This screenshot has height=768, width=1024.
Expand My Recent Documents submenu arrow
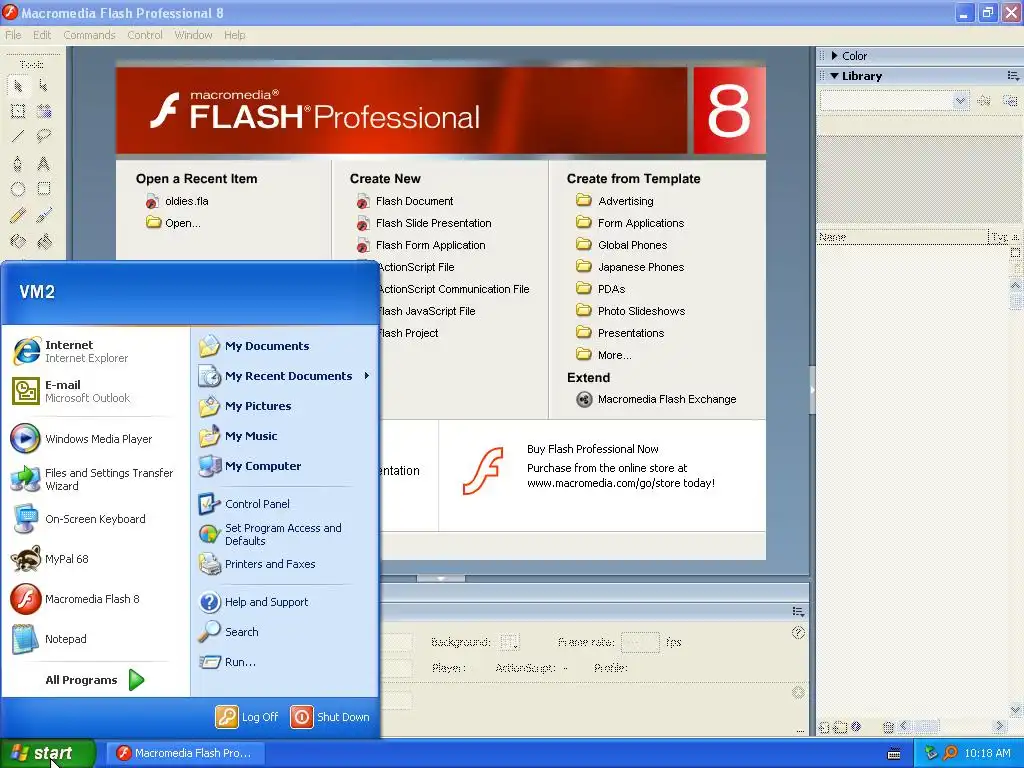(x=367, y=376)
